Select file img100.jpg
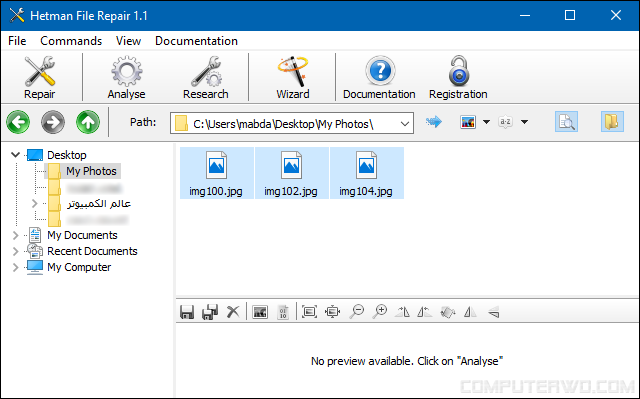Viewport: 640px width, 399px height. tap(216, 173)
